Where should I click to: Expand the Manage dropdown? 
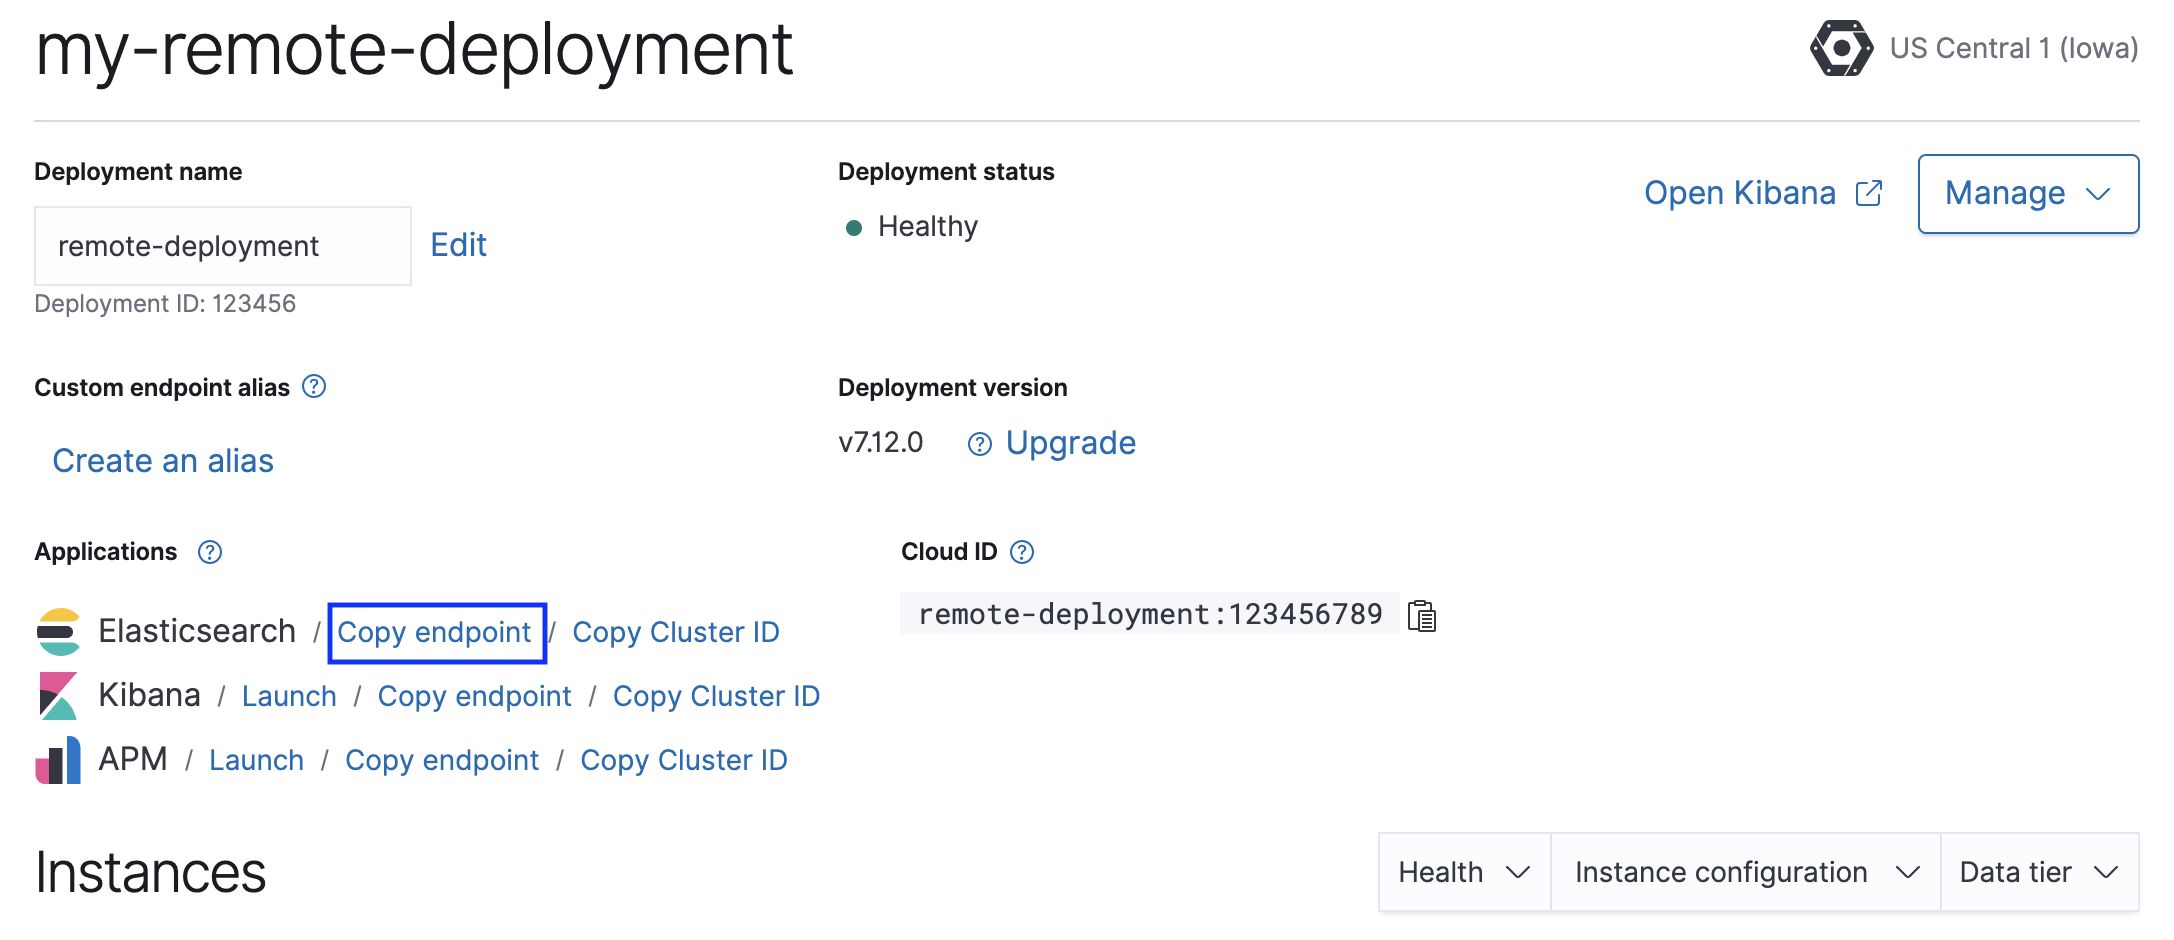tap(2027, 194)
